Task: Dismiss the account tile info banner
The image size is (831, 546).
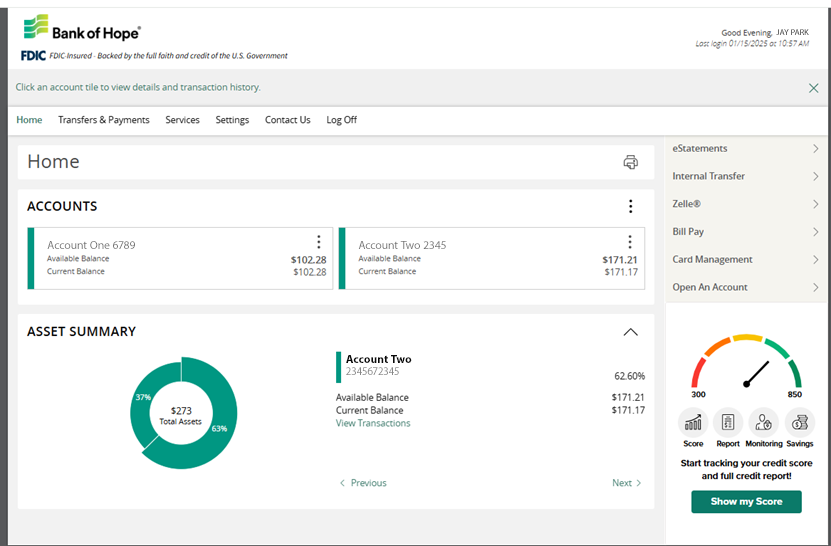Action: pos(814,88)
